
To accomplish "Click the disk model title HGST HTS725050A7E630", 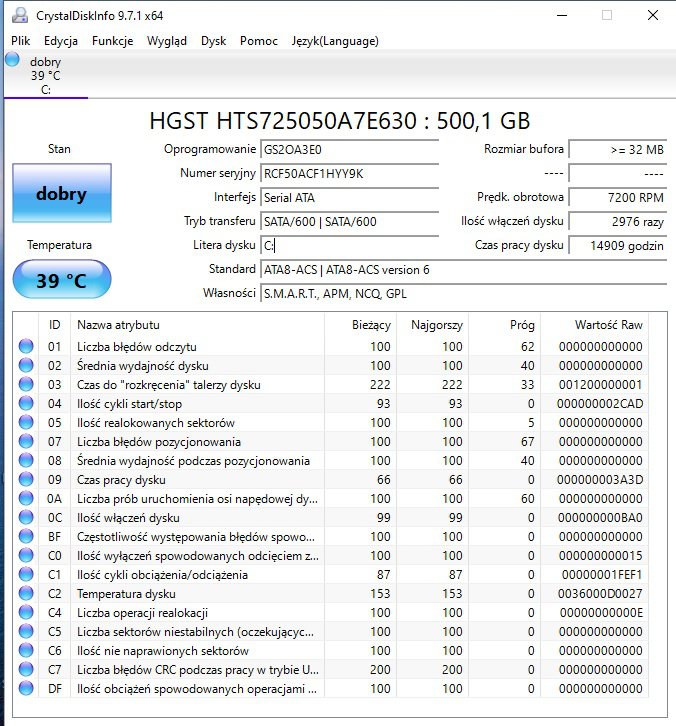I will [339, 121].
